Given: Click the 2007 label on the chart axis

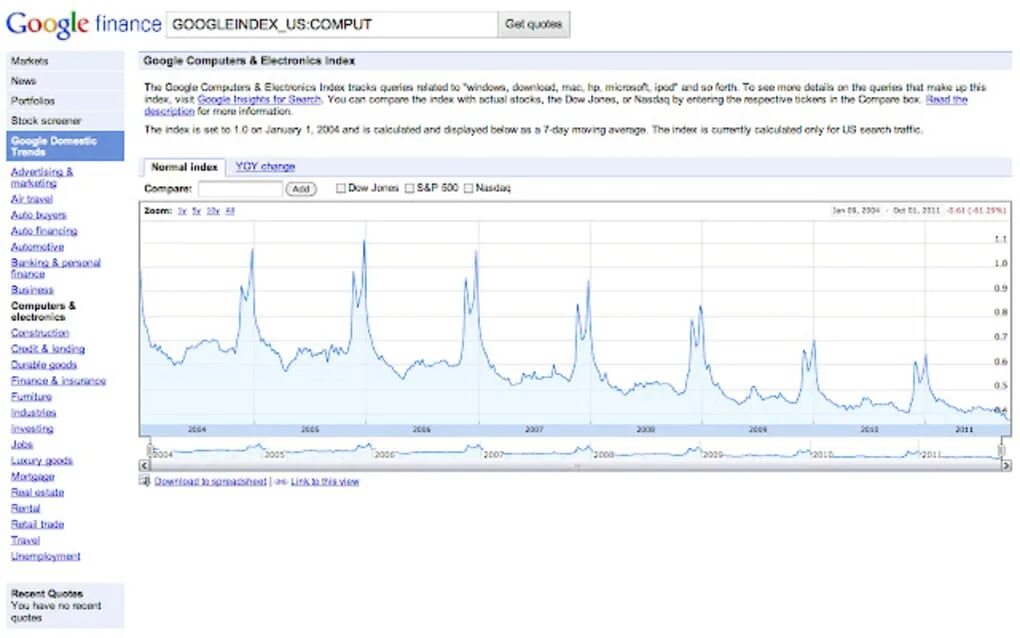Looking at the screenshot, I should point(534,430).
